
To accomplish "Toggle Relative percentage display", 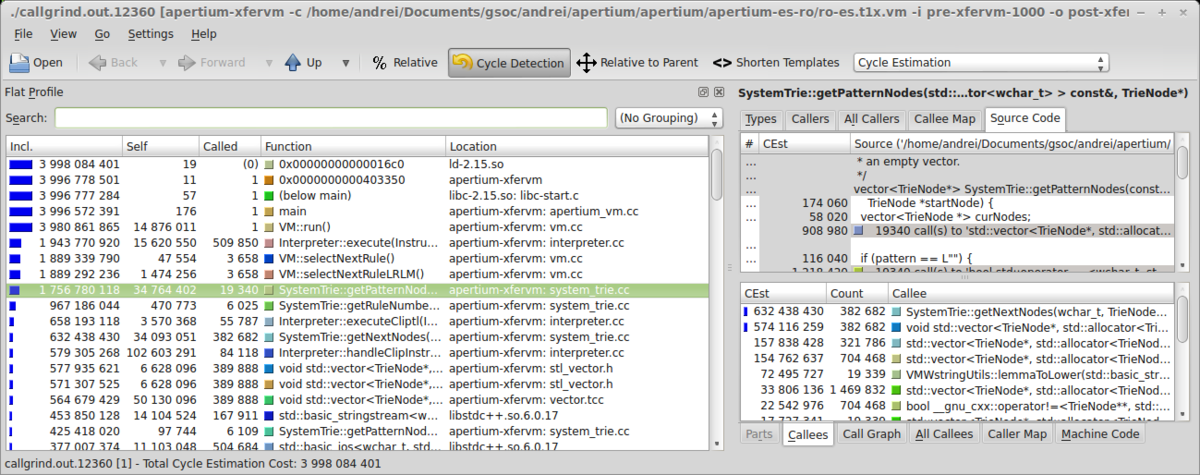I will tap(404, 63).
